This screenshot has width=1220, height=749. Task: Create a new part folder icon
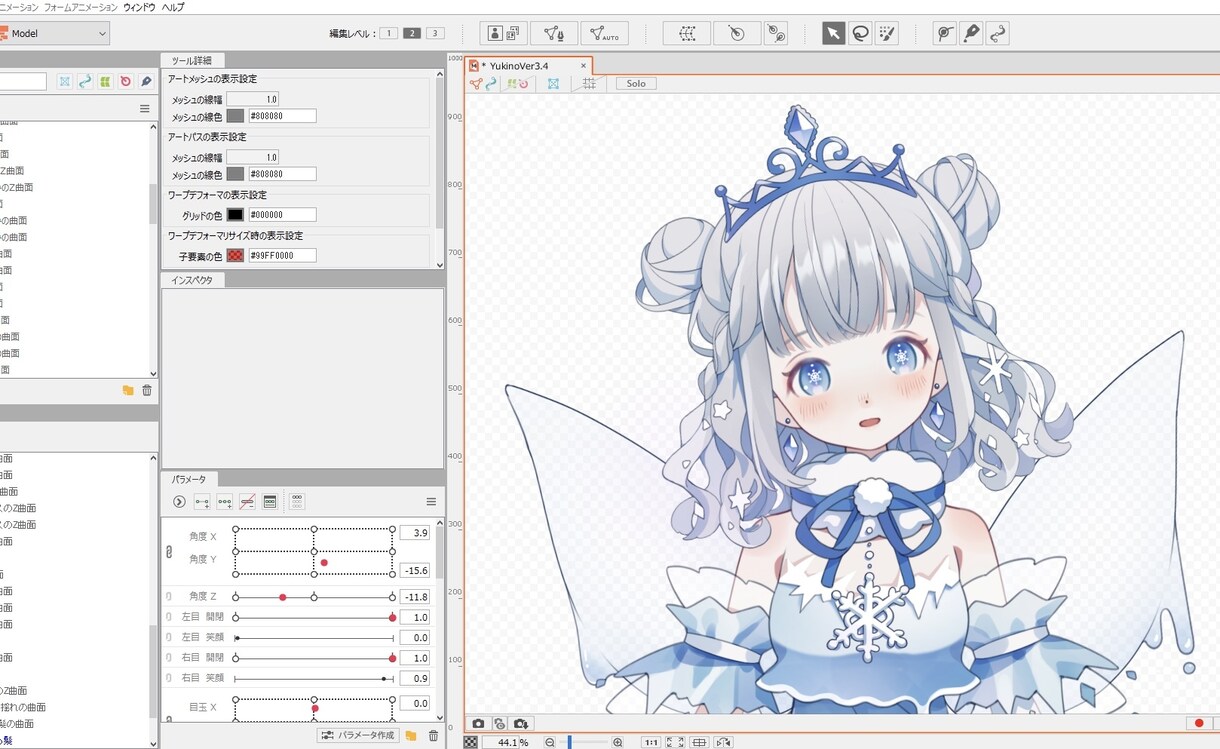pyautogui.click(x=128, y=390)
